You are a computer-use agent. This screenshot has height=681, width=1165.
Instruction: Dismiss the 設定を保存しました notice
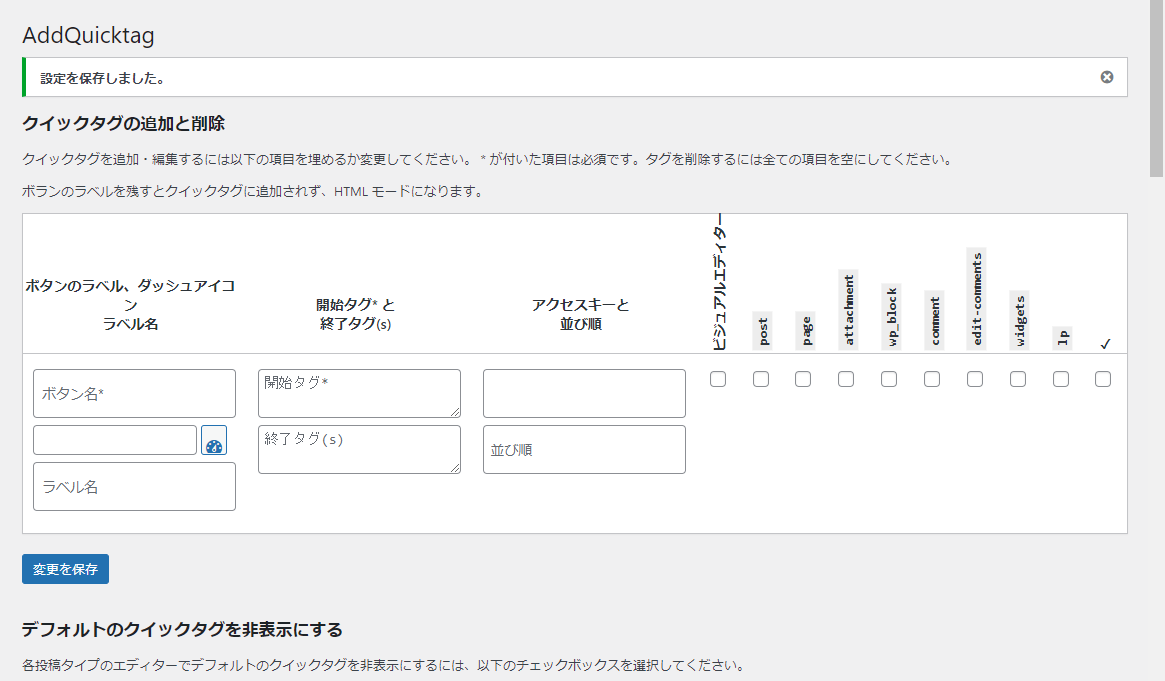pos(1106,77)
